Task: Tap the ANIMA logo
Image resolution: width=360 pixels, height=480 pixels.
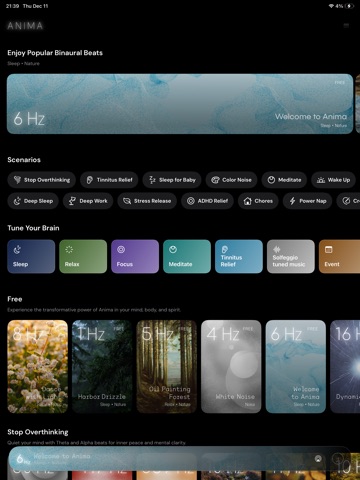Action: tap(25, 26)
